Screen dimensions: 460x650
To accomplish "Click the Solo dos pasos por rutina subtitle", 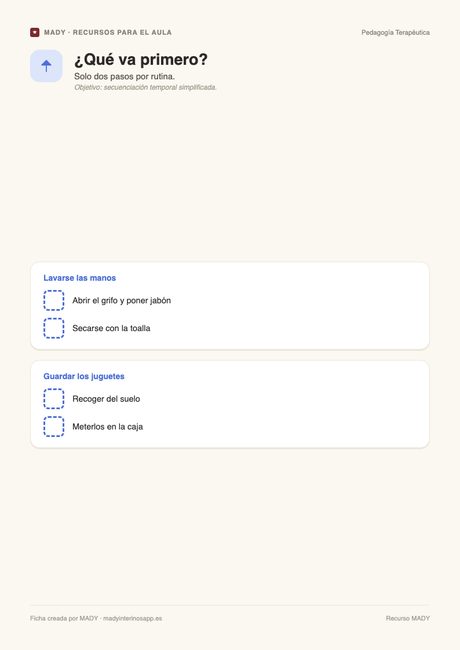I will tap(124, 76).
